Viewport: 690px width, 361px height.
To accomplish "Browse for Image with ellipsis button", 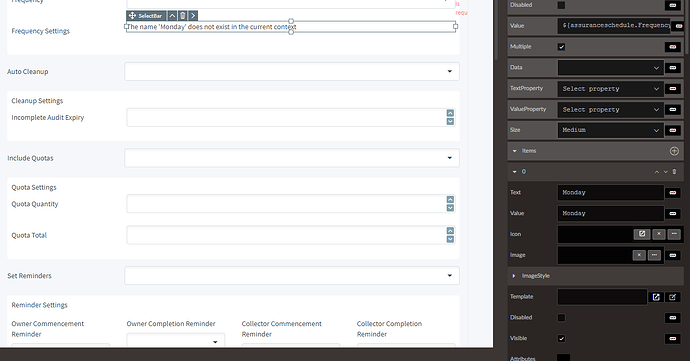I will click(x=654, y=255).
